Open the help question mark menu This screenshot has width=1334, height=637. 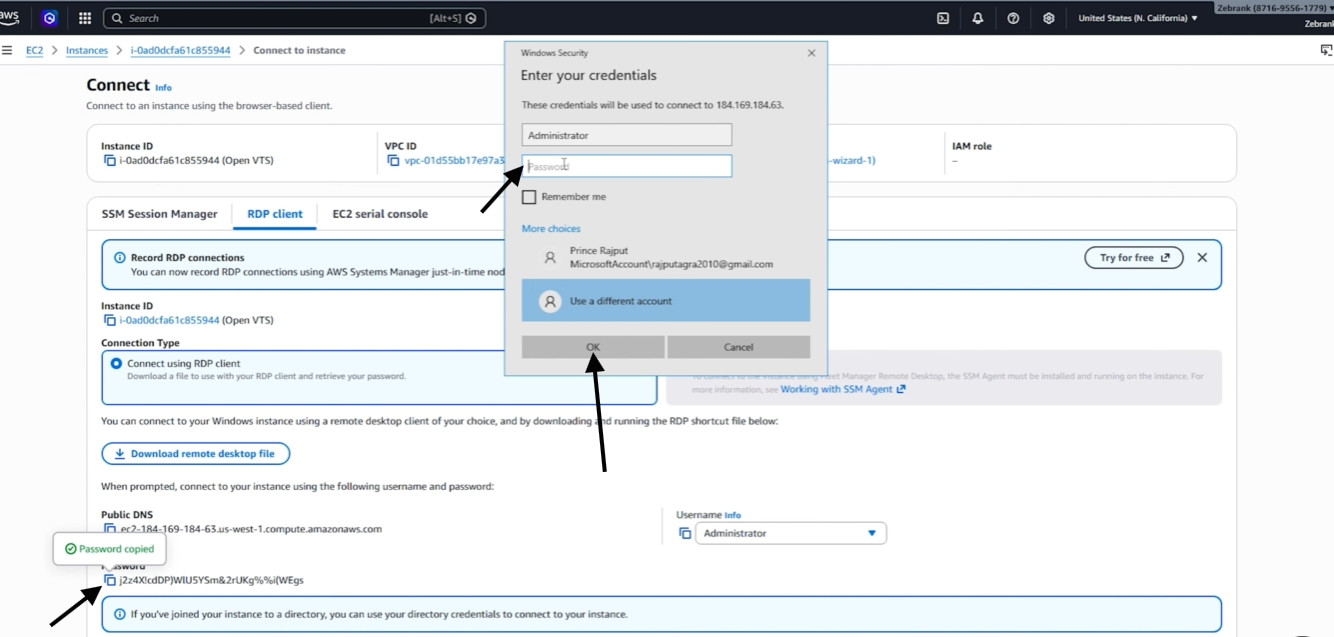(x=1013, y=18)
